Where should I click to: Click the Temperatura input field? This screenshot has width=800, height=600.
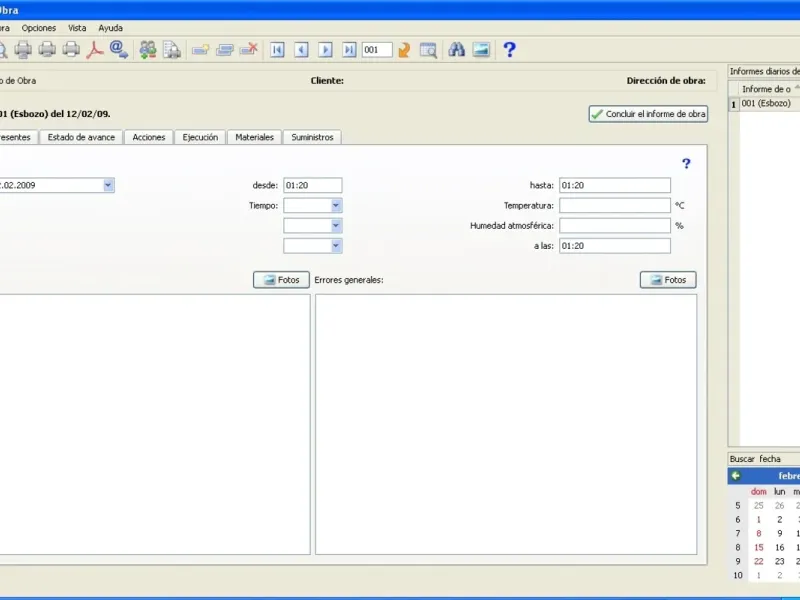tap(614, 205)
